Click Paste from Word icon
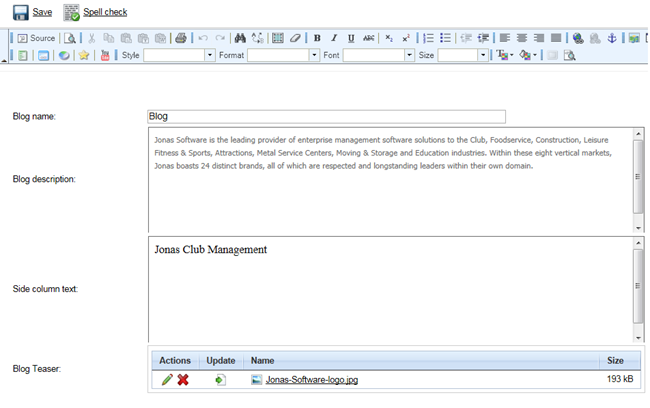This screenshot has height=408, width=650. click(160, 38)
